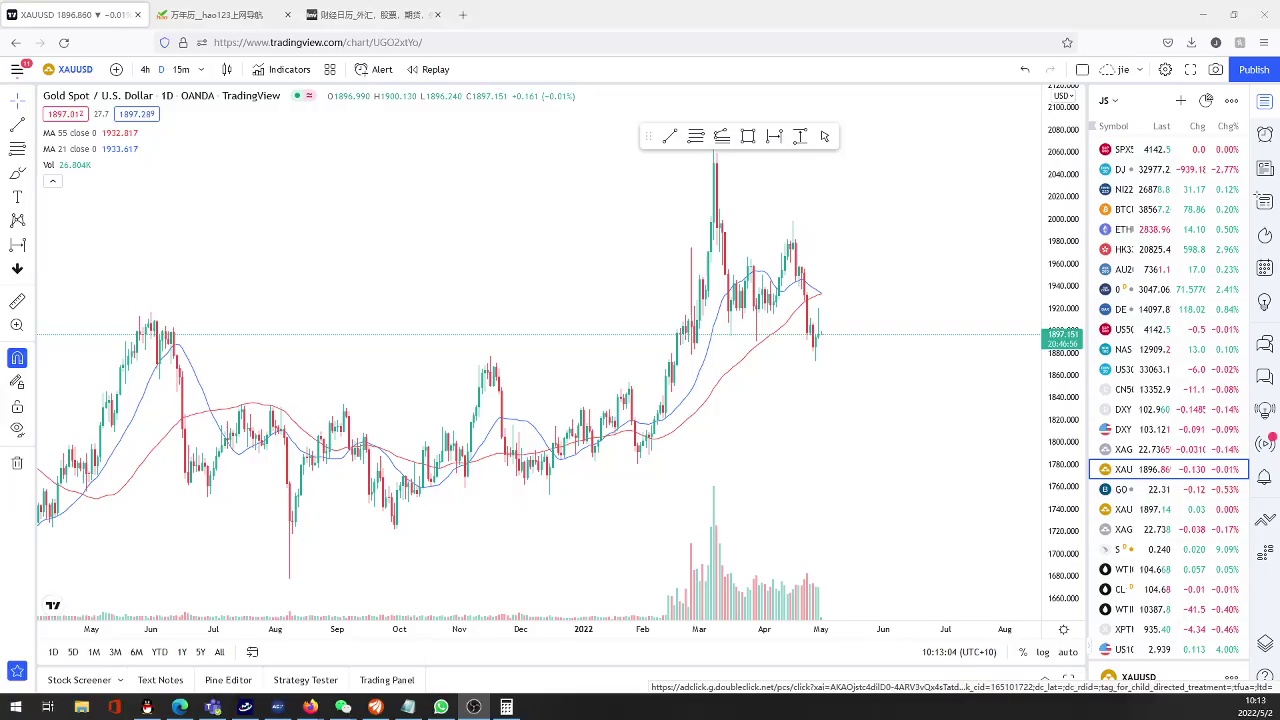
Task: Pick the horizontal lines tool in floating toolbar
Action: (x=696, y=136)
